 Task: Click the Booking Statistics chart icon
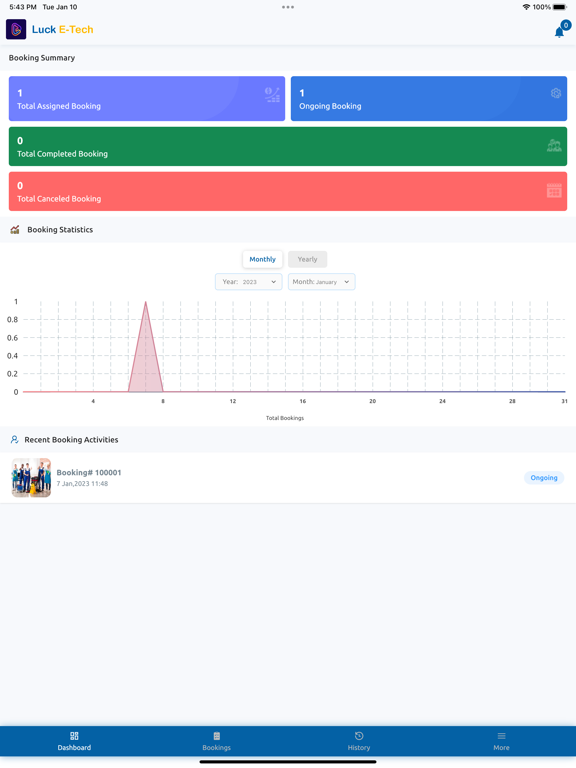[15, 230]
